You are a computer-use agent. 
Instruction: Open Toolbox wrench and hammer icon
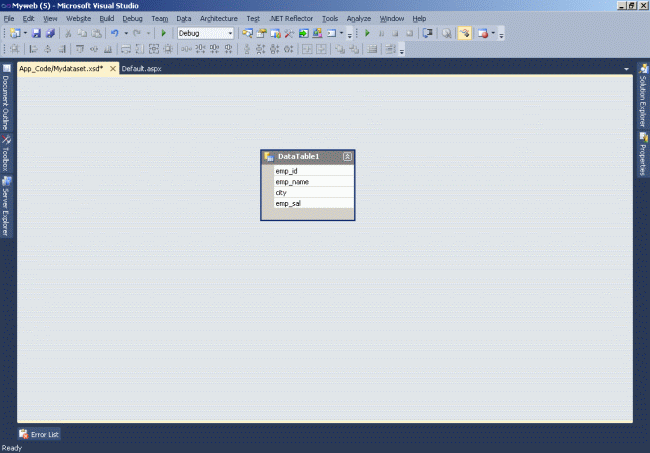point(289,33)
